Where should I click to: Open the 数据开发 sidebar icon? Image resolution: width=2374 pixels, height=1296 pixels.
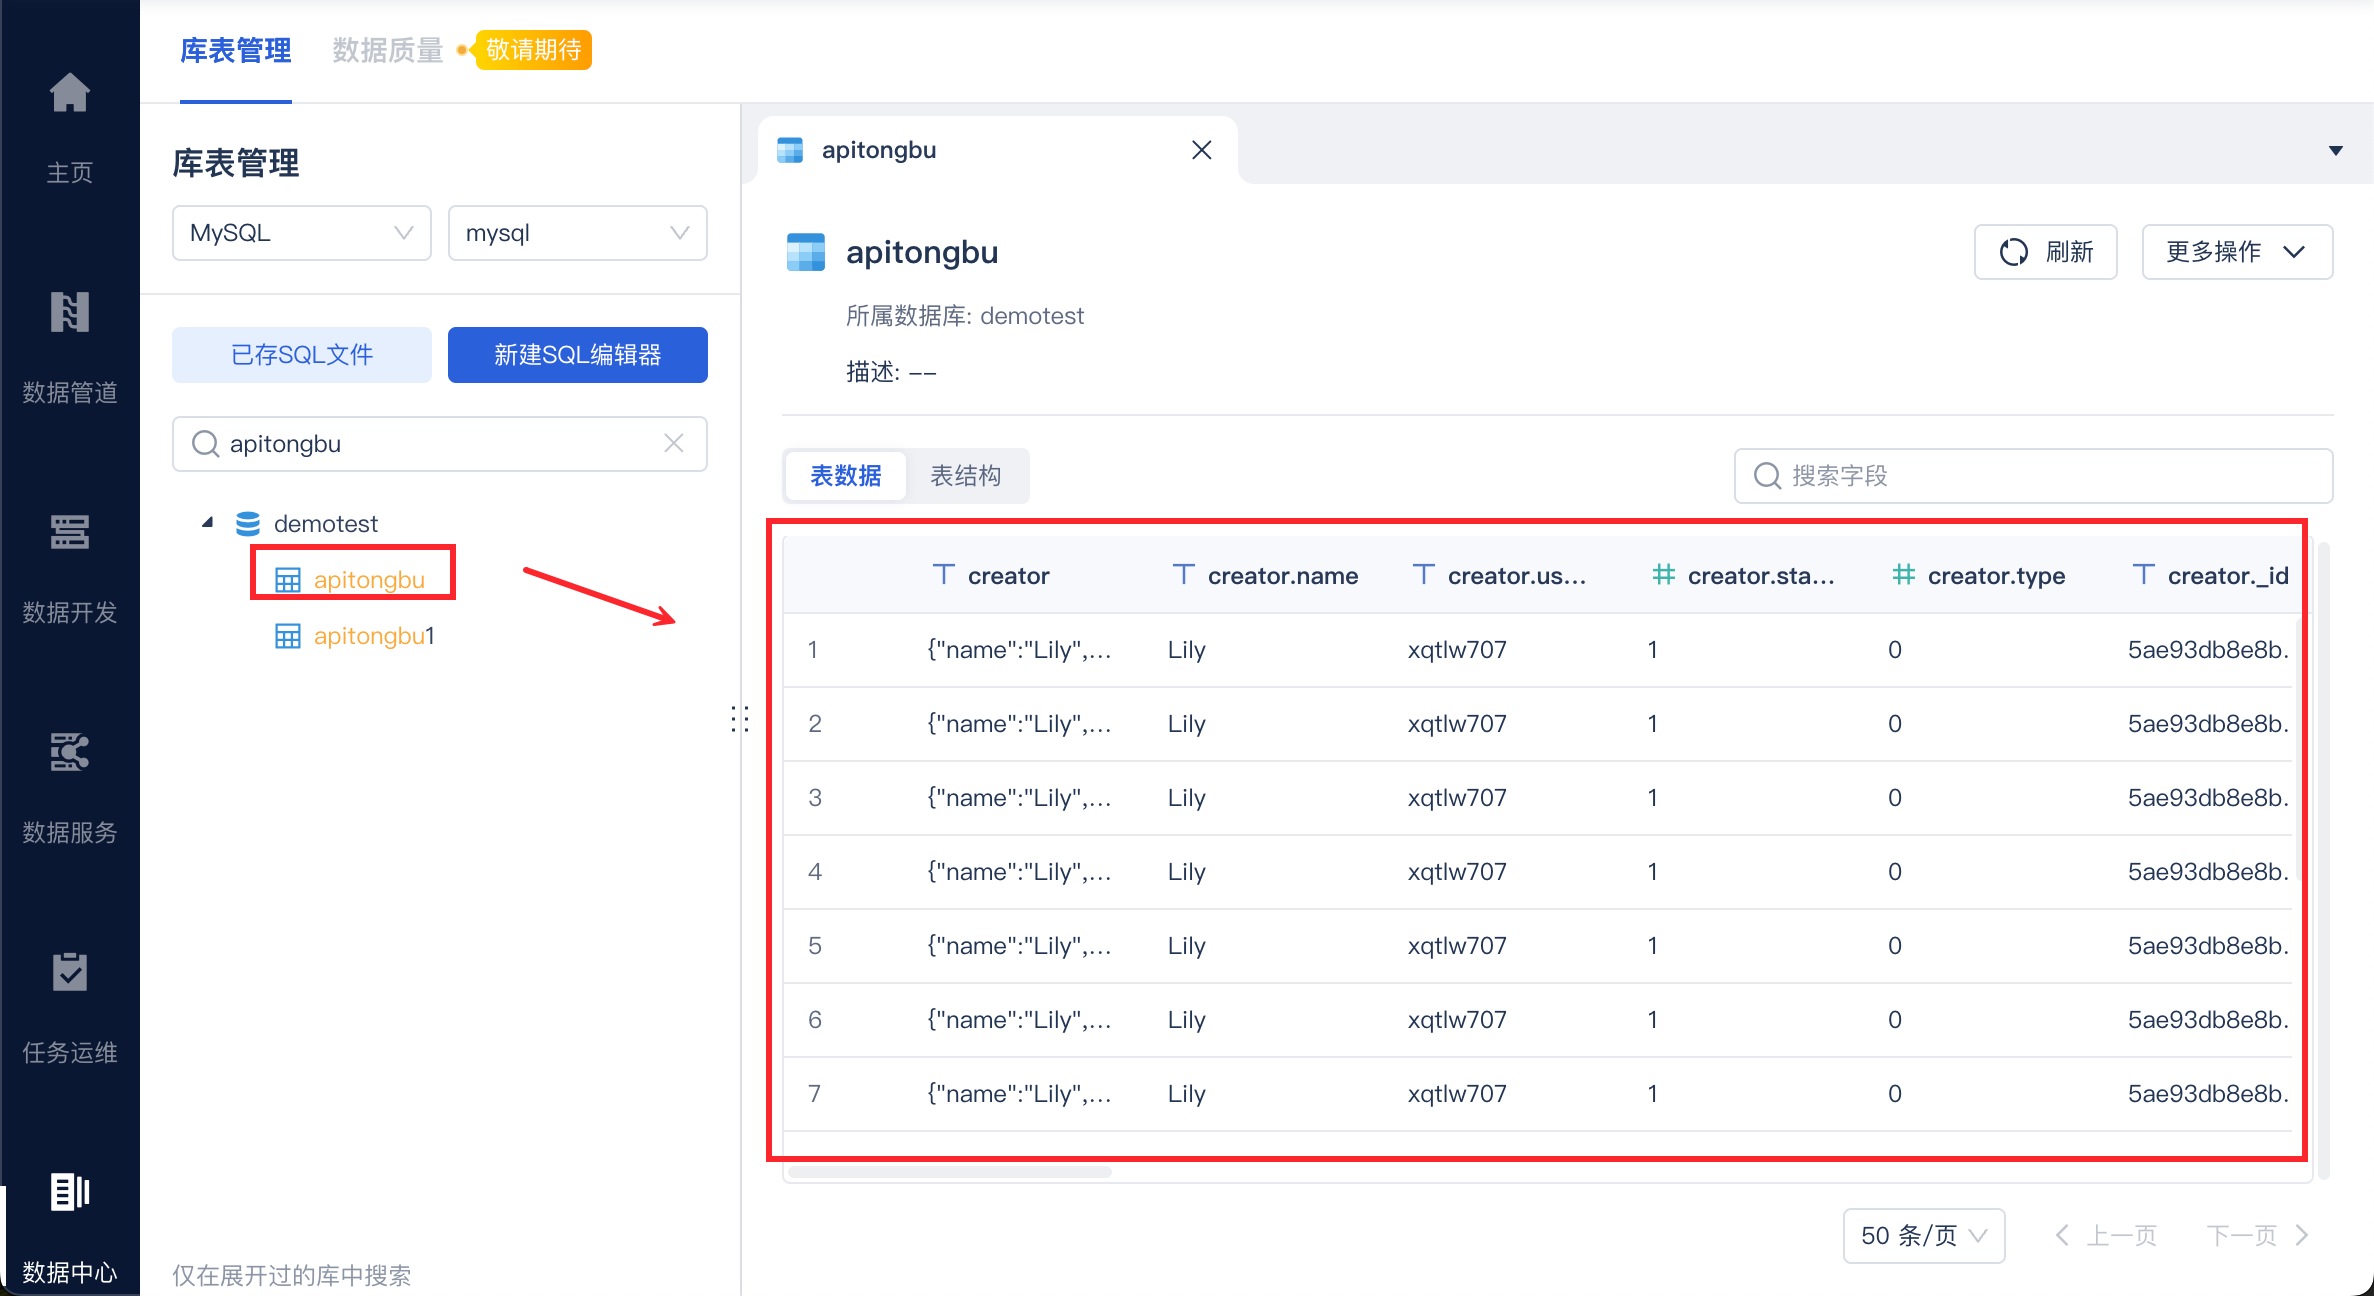[69, 533]
